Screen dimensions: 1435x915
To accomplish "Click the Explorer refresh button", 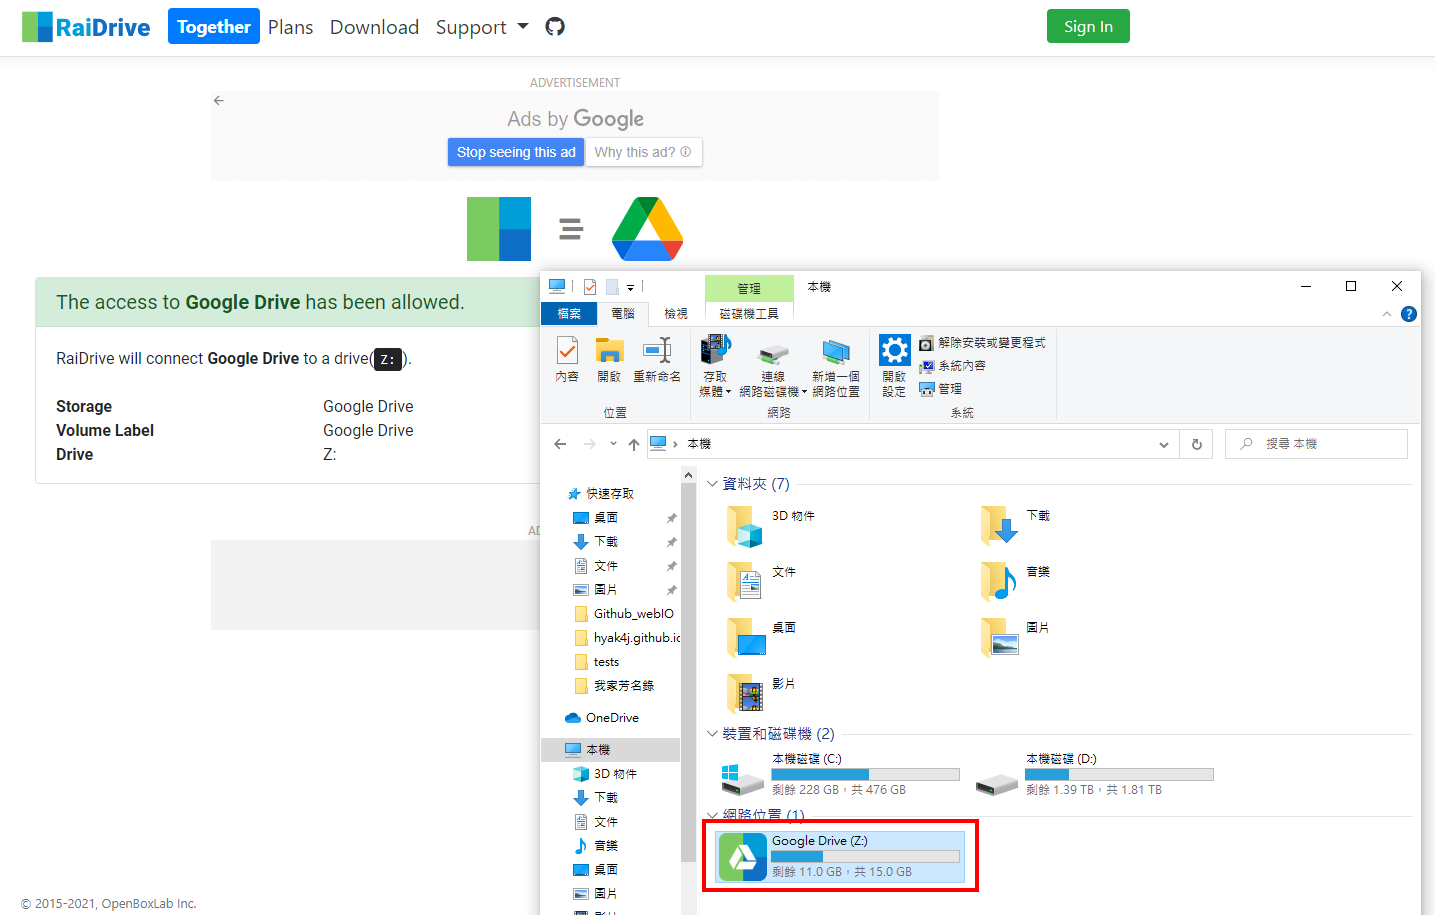I will (x=1197, y=444).
